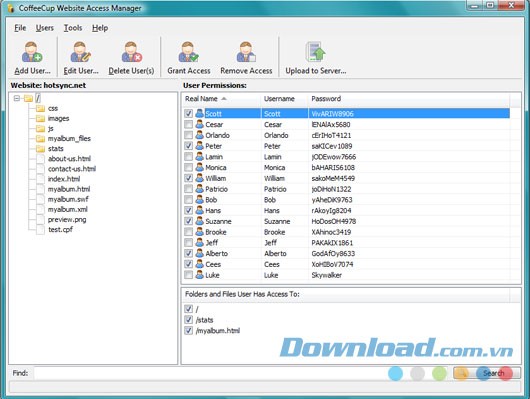The height and width of the screenshot is (399, 530).
Task: Sort by Username column header
Action: 284,99
